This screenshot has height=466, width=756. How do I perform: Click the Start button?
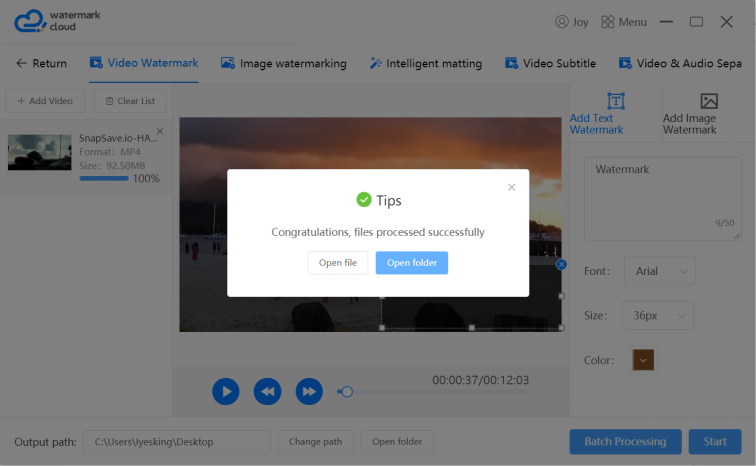[x=715, y=441]
